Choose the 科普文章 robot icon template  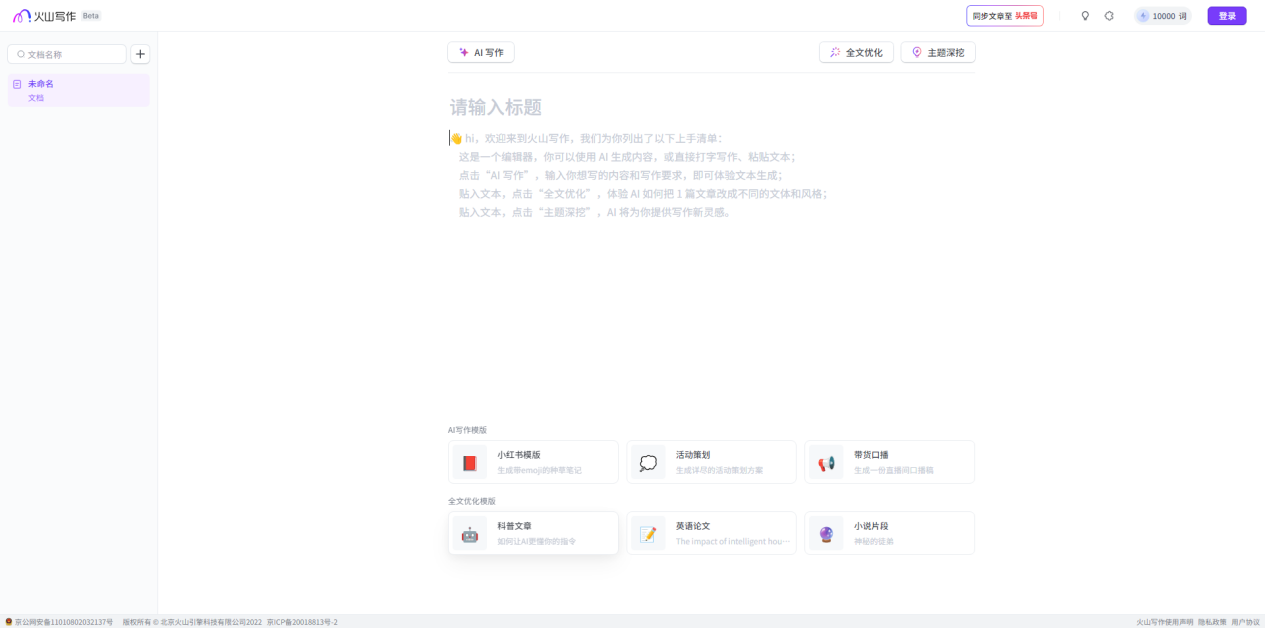(x=469, y=534)
